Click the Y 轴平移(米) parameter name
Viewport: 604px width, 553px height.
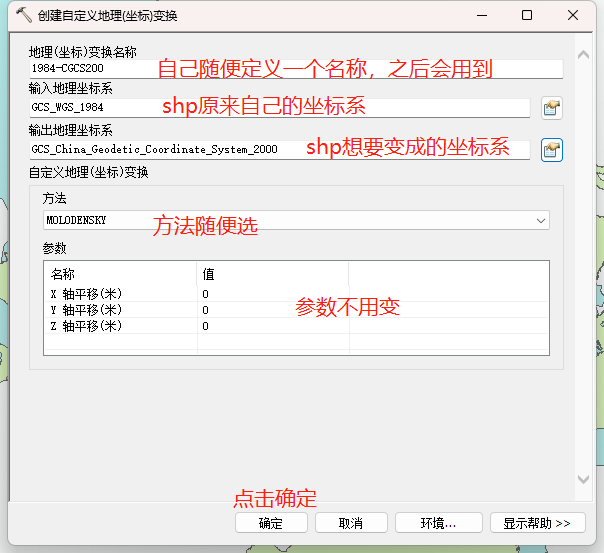[87, 310]
